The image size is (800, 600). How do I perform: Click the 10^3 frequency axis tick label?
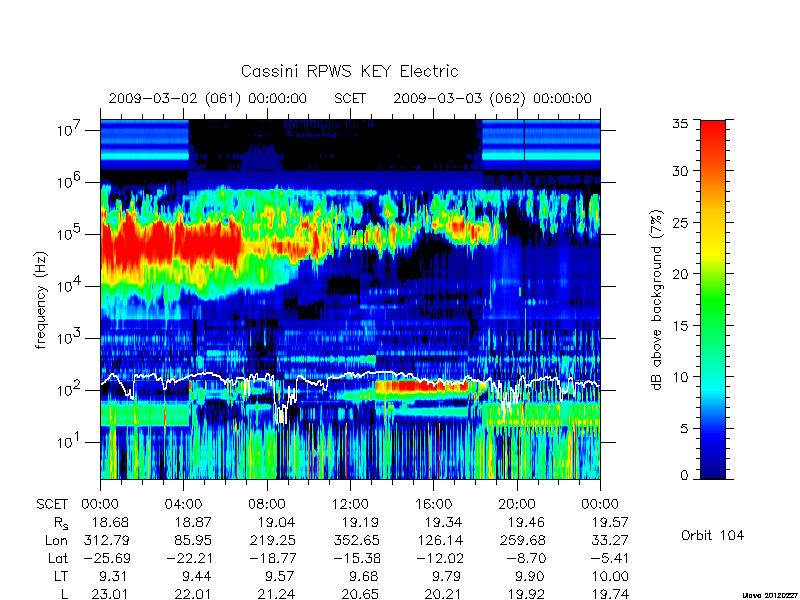70,337
